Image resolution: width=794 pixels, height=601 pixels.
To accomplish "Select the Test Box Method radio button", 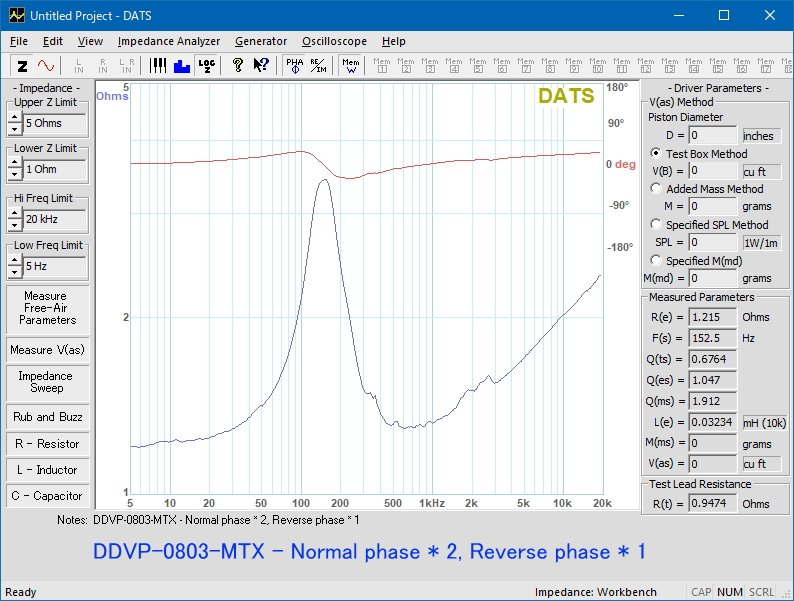I will pyautogui.click(x=656, y=153).
